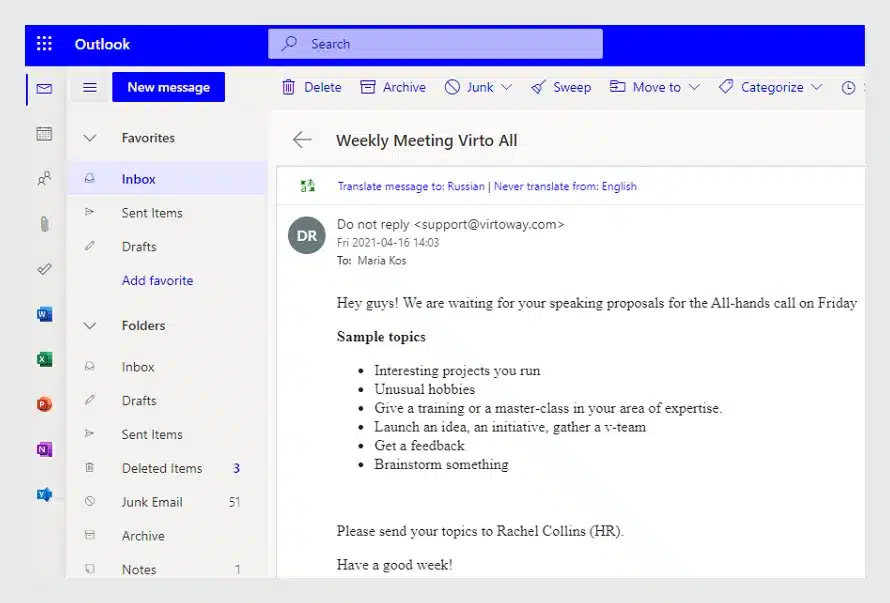Open the Files paperclip module
This screenshot has width=890, height=603.
click(44, 224)
